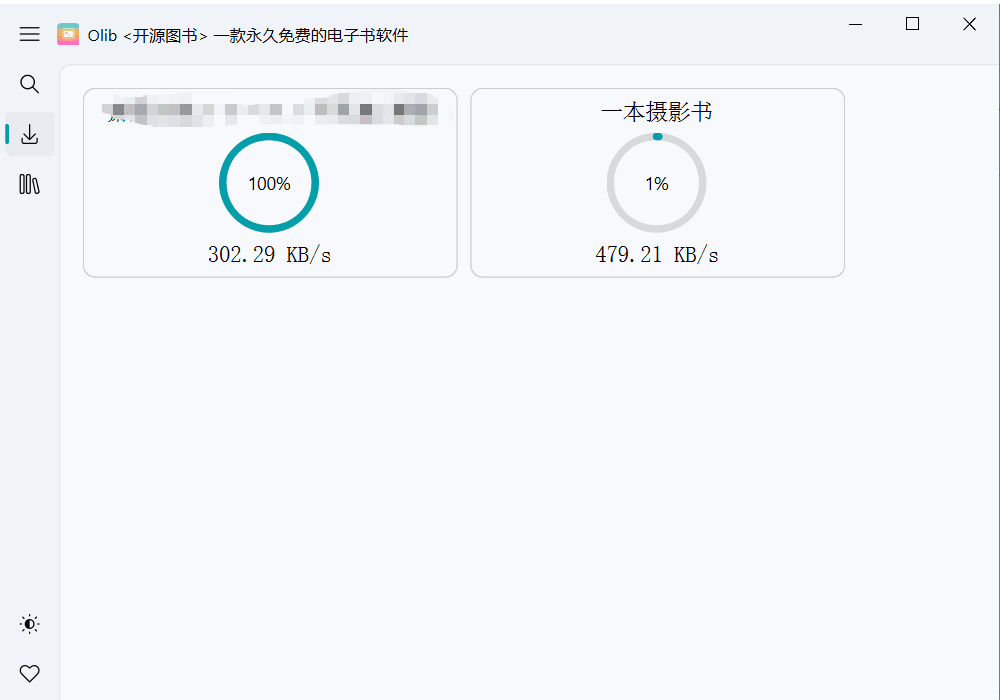Image resolution: width=1002 pixels, height=700 pixels.
Task: Click the Olib app logo icon
Action: (68, 34)
